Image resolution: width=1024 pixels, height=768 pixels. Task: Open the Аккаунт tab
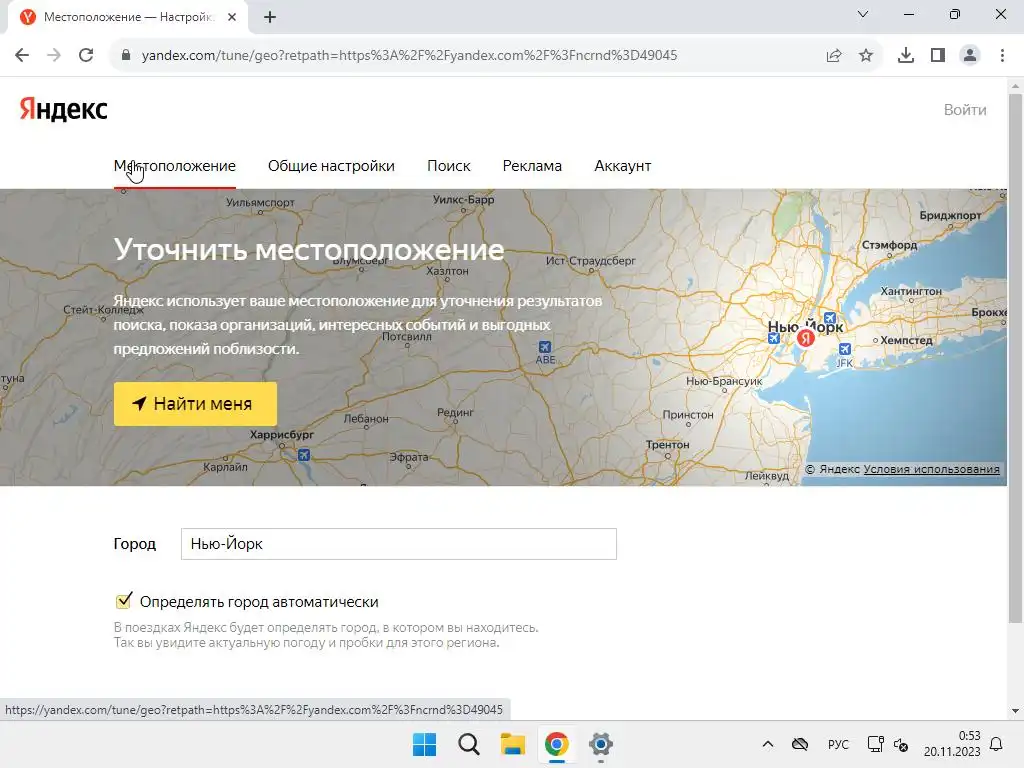coord(622,166)
